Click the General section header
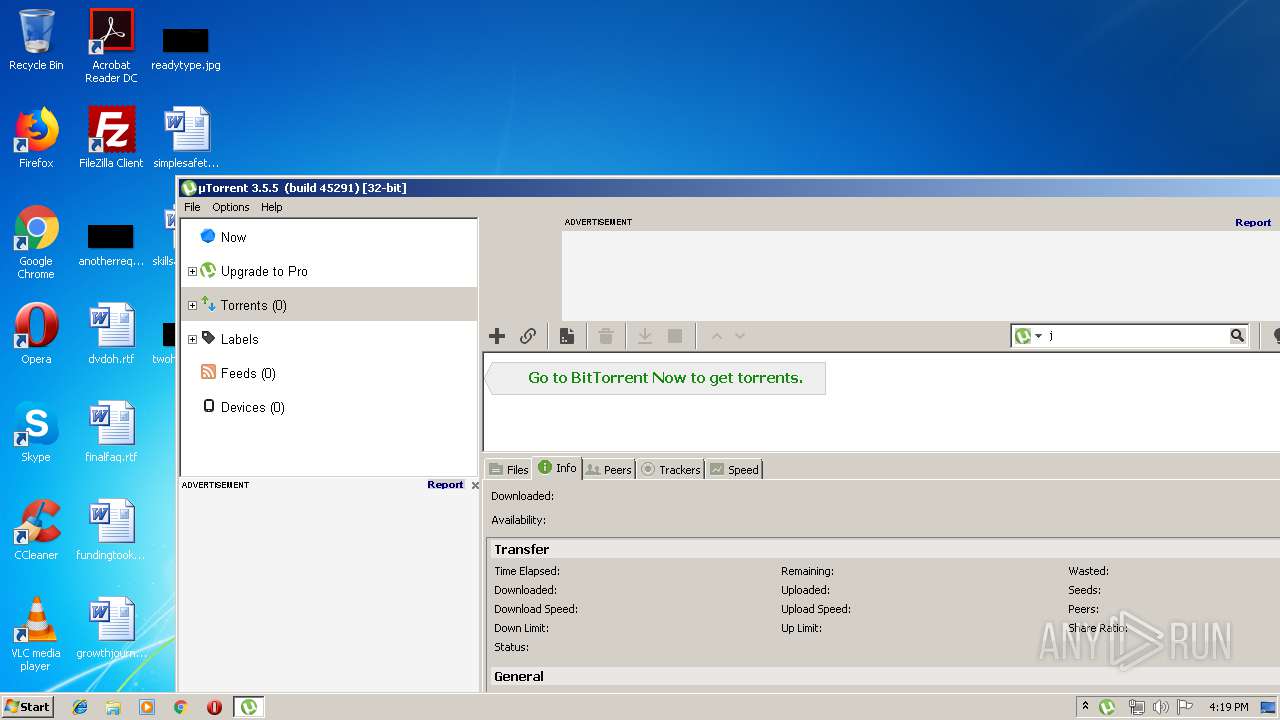 519,676
